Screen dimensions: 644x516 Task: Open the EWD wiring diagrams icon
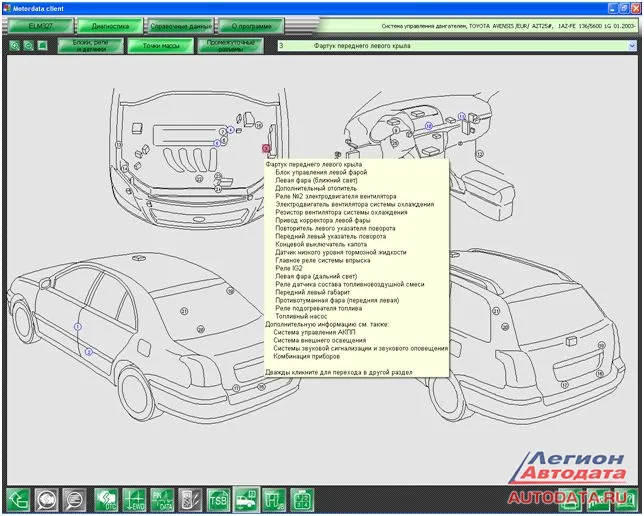coord(134,500)
